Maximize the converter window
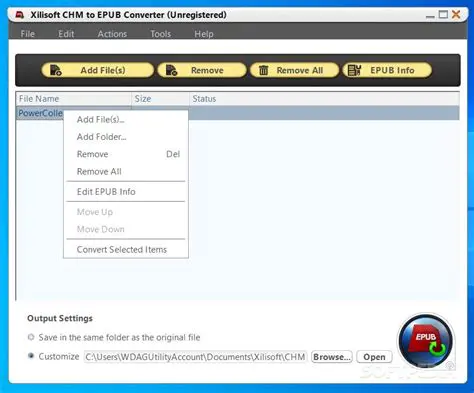 [443, 15]
